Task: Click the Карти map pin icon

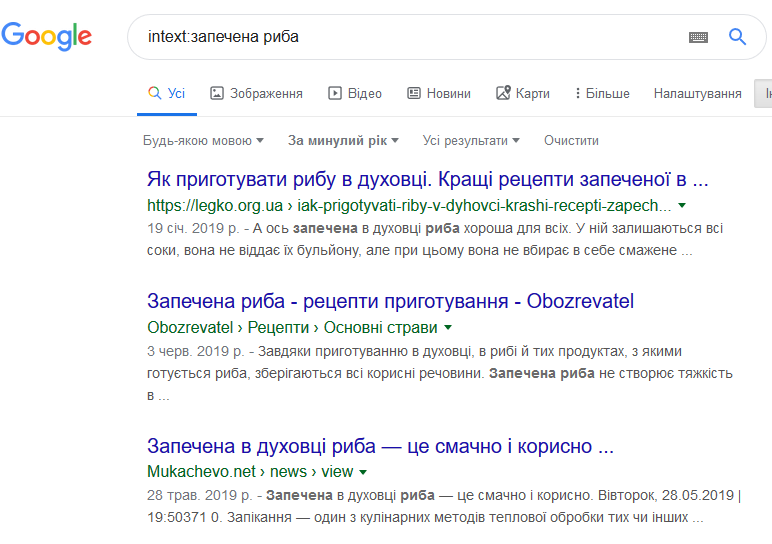Action: point(503,93)
